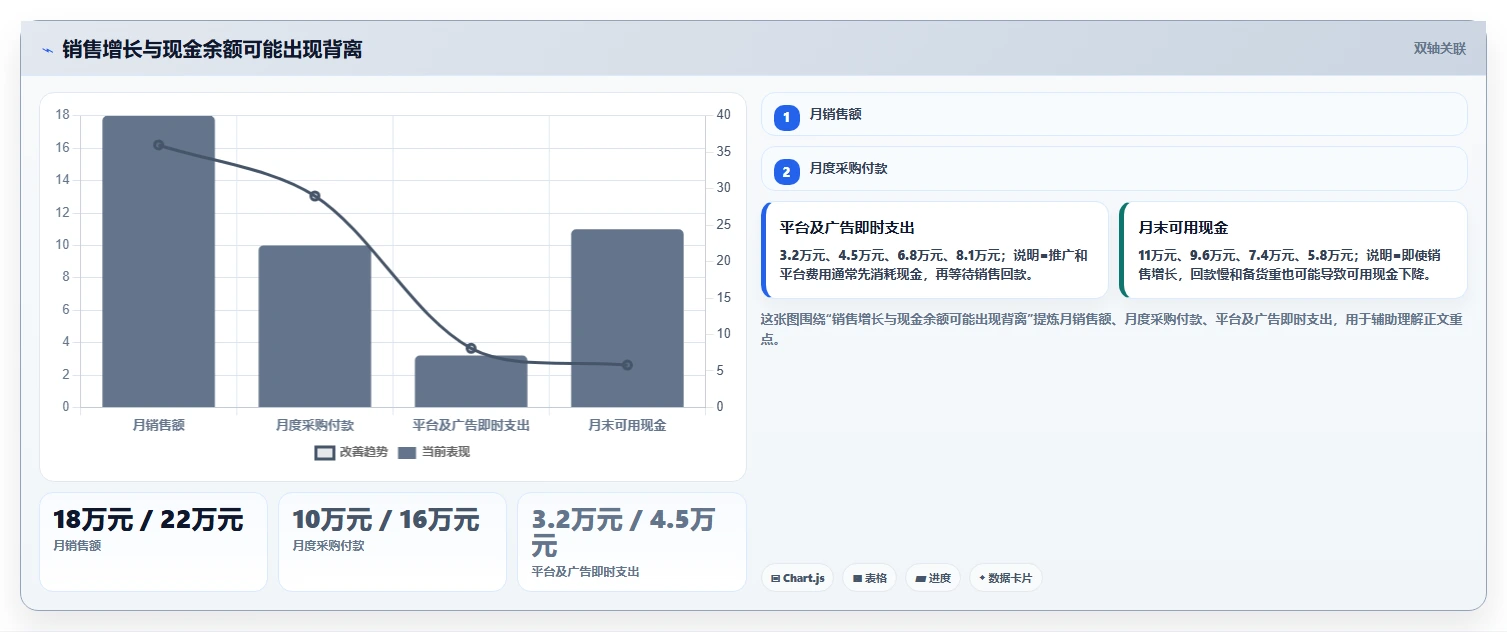Viewport: 1507px width, 632px height.
Task: Click the text 3.2万元、4.5万元、6.8万元、8.1万元
Action: (x=889, y=255)
